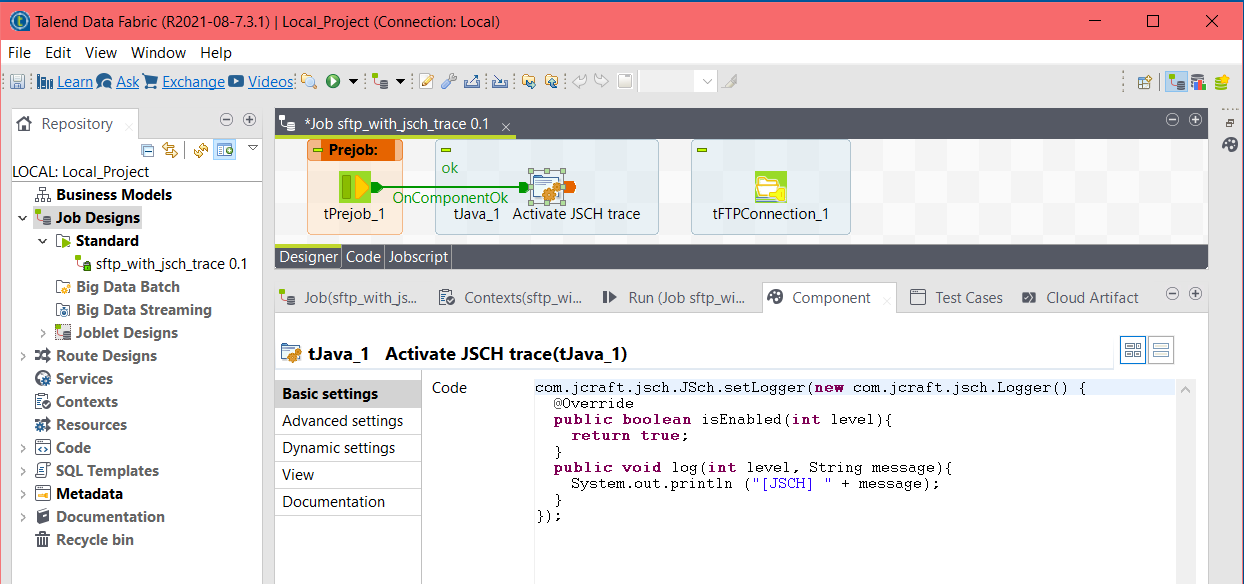Select Business Models in the tree
This screenshot has width=1244, height=584.
tap(114, 195)
